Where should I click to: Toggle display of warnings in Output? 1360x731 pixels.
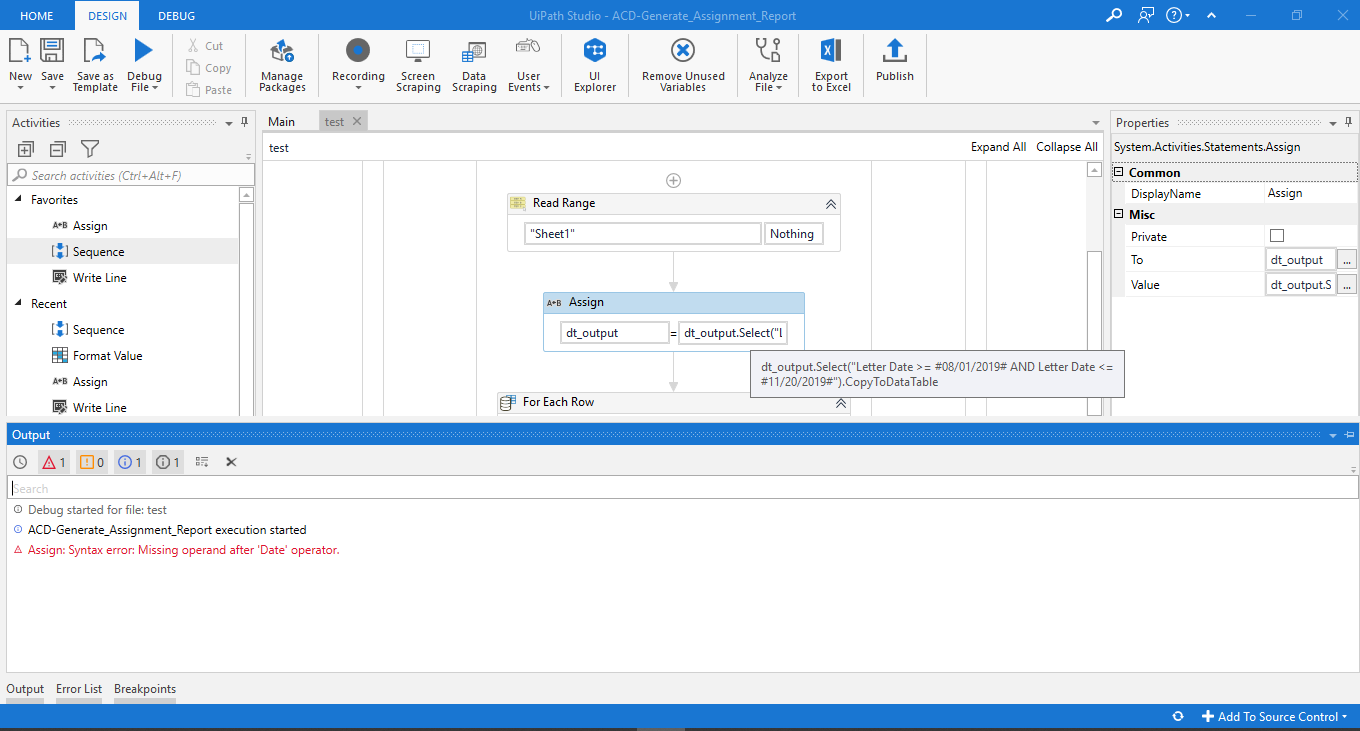[95, 461]
